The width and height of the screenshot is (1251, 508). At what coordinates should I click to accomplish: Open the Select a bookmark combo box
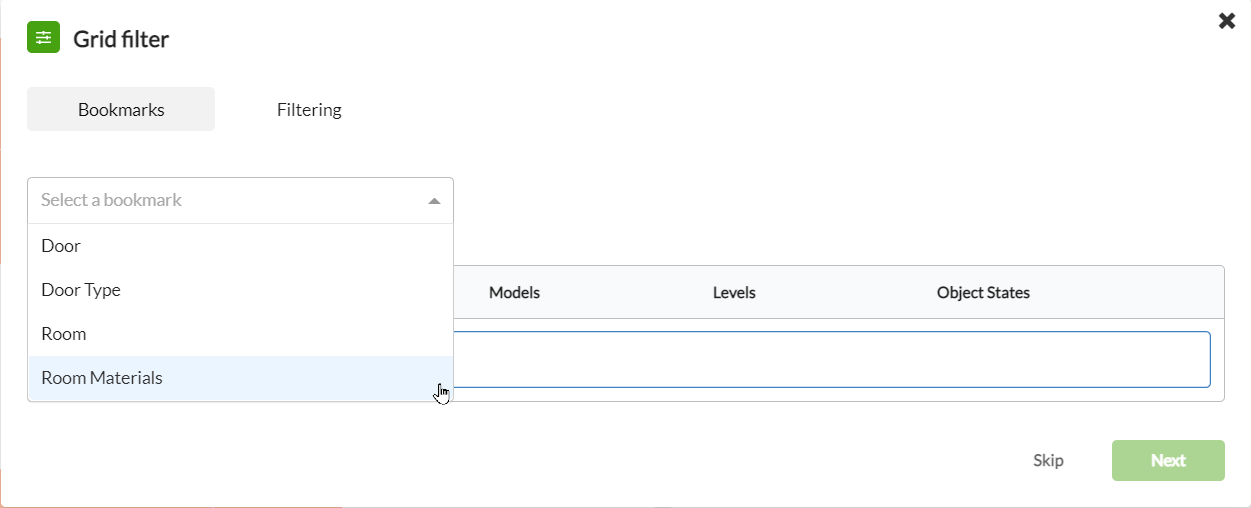click(x=240, y=200)
